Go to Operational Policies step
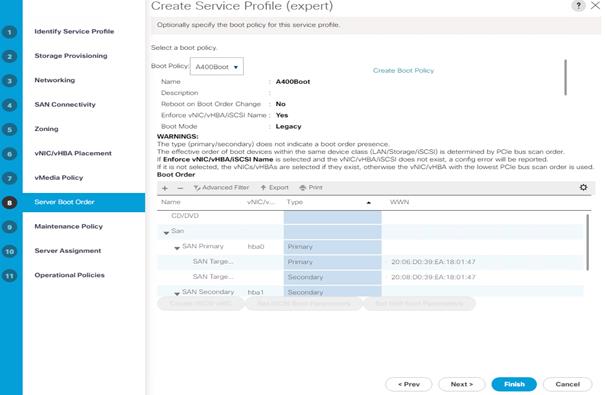 (69, 275)
